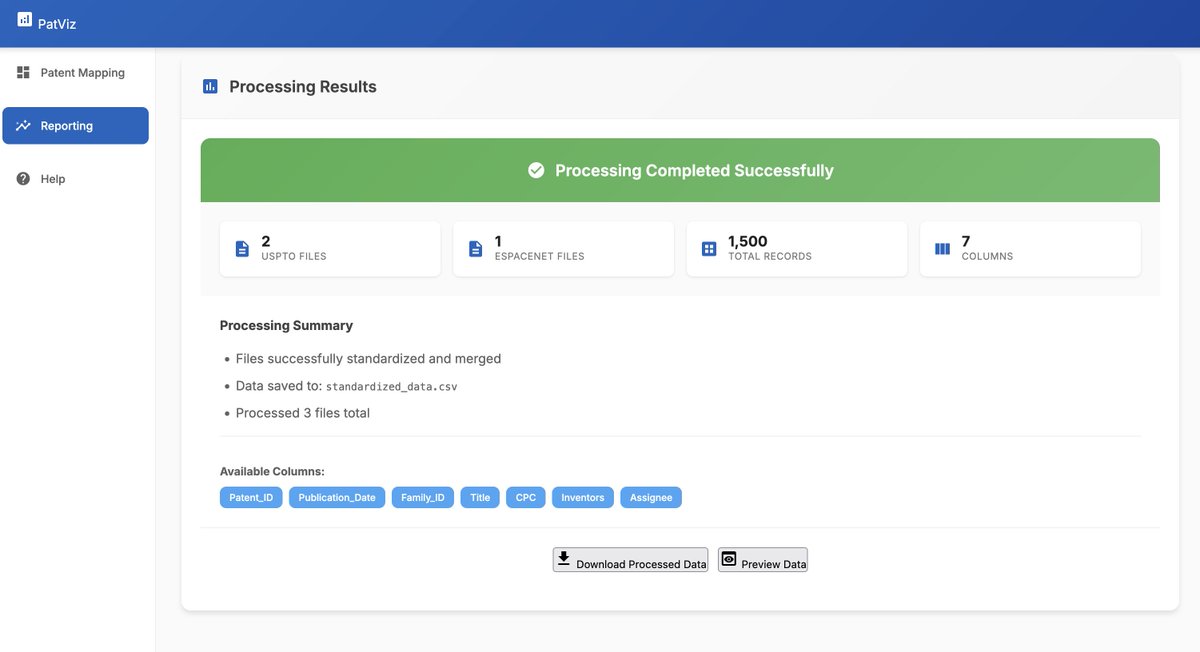Click the Processing Results heading
1200x652 pixels.
303,87
